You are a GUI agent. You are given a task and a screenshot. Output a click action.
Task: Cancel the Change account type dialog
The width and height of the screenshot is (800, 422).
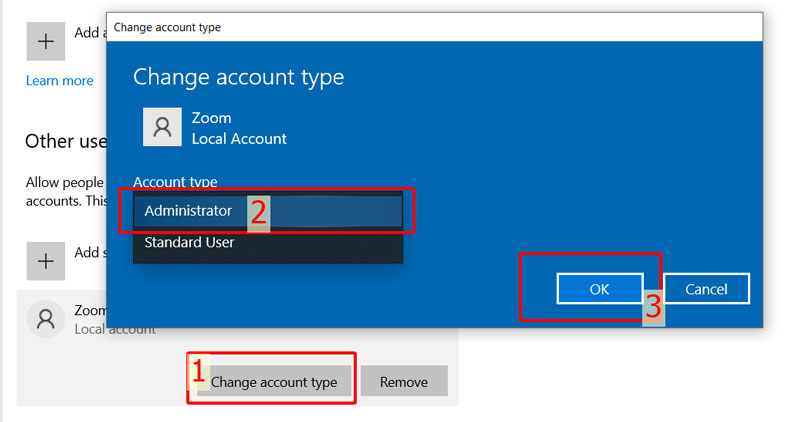(x=706, y=289)
